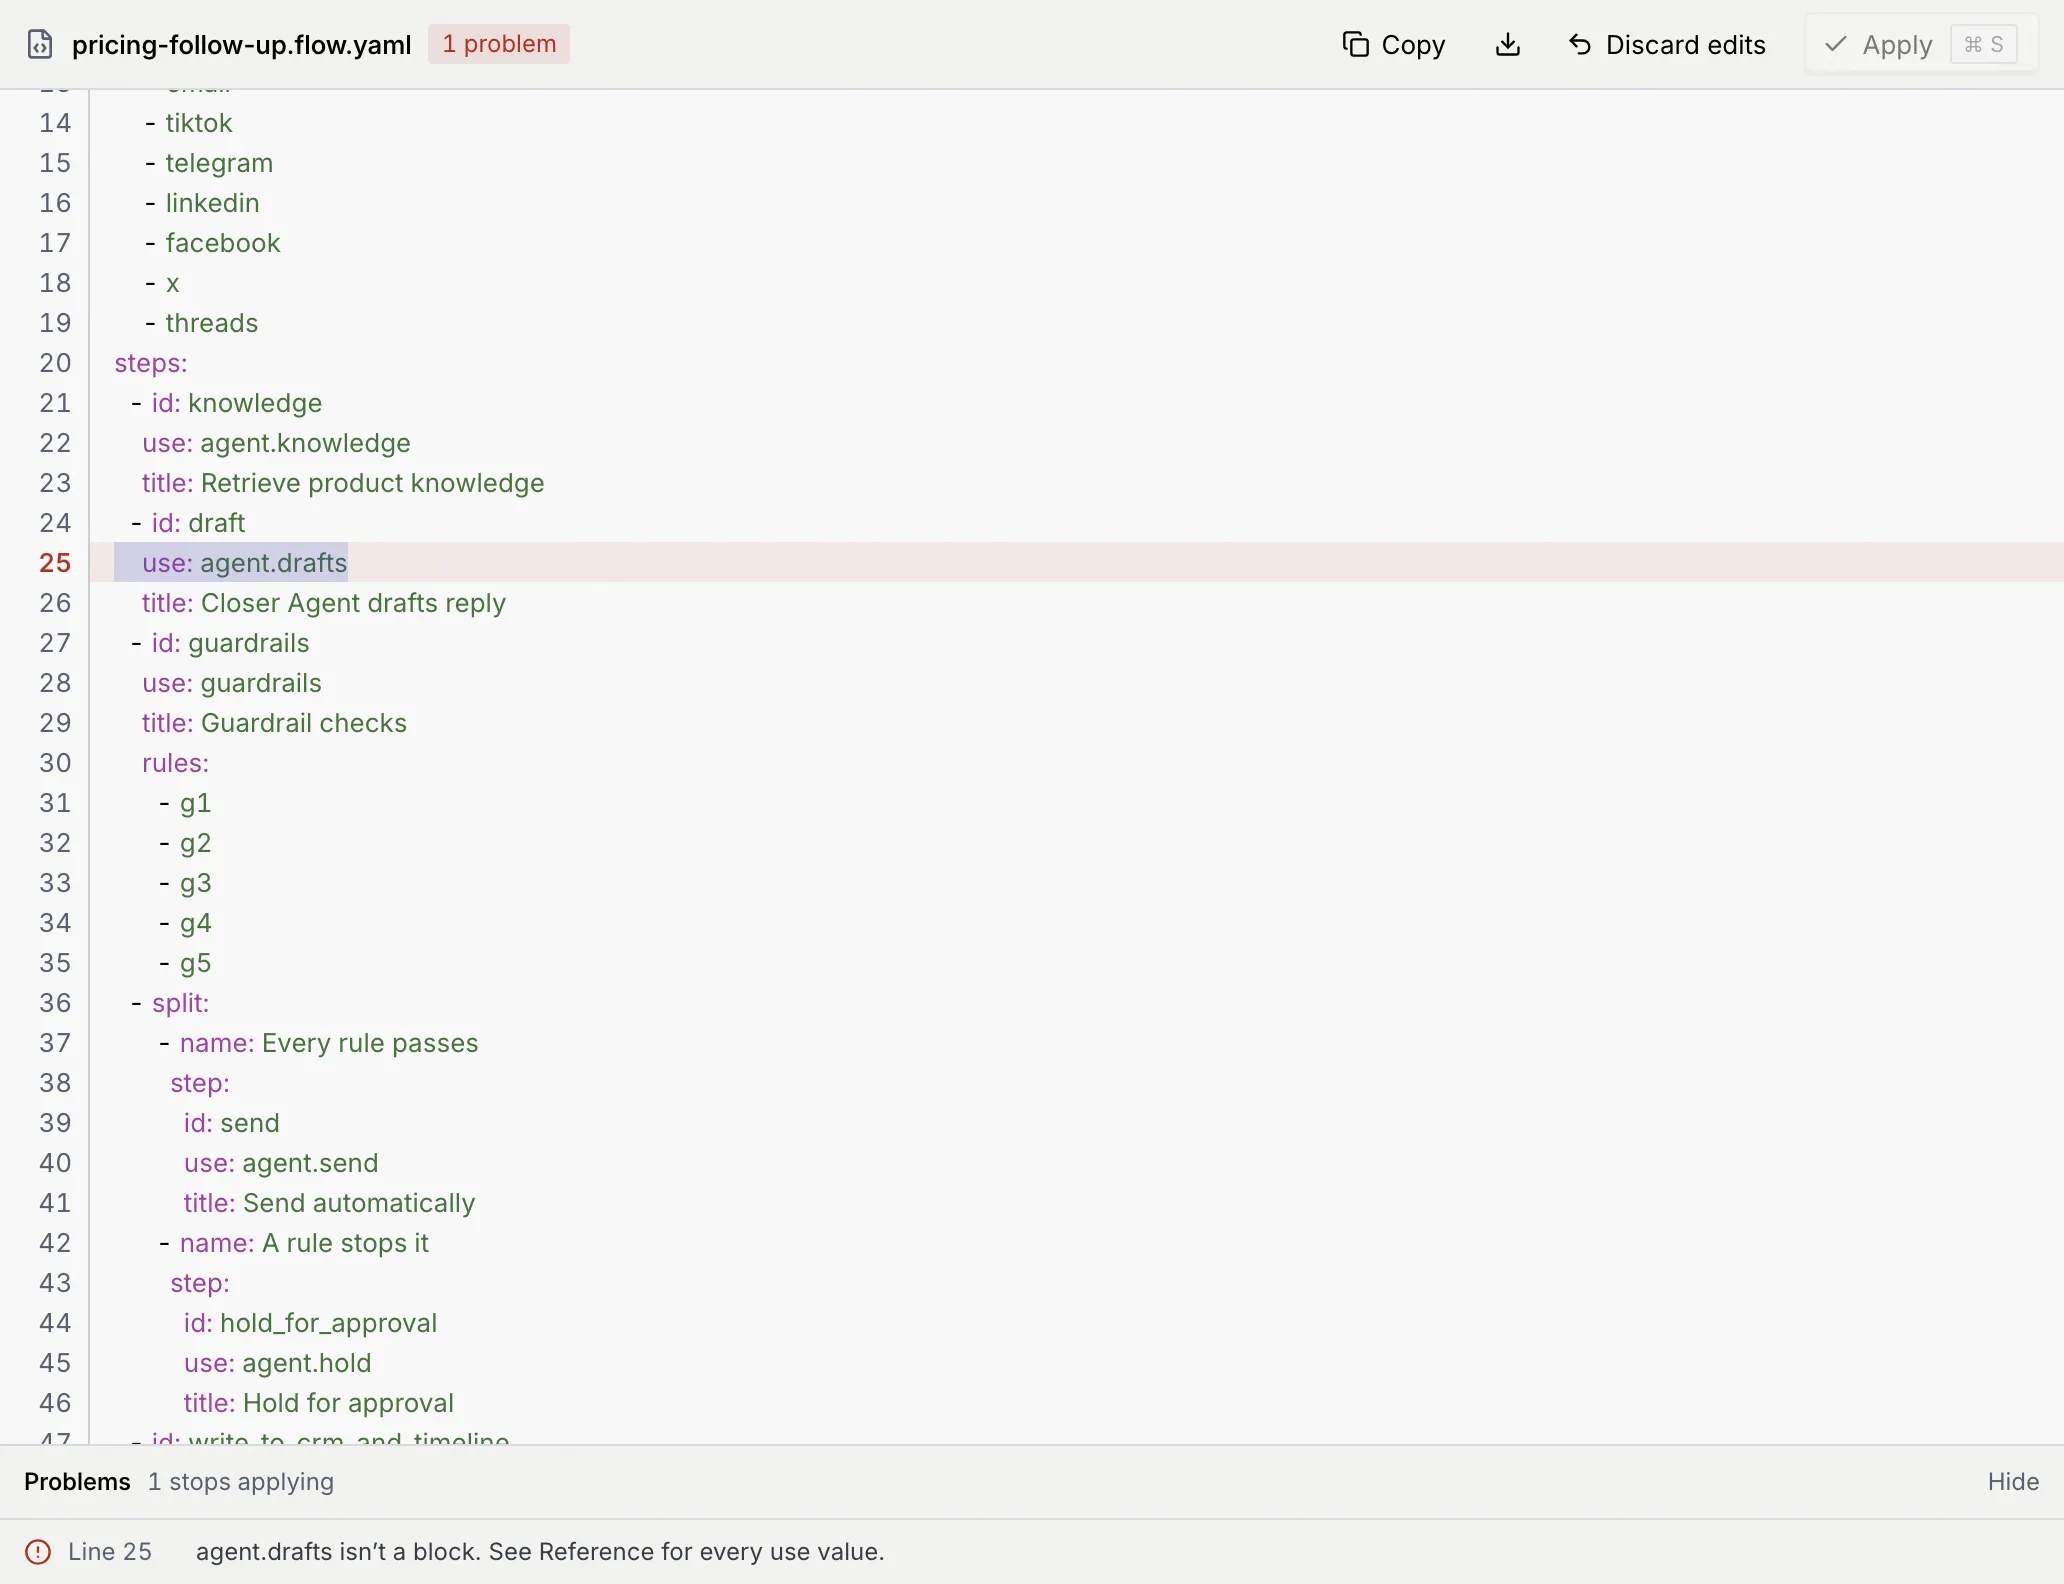Click the 'threads' list entry
The width and height of the screenshot is (2064, 1584).
tap(211, 323)
